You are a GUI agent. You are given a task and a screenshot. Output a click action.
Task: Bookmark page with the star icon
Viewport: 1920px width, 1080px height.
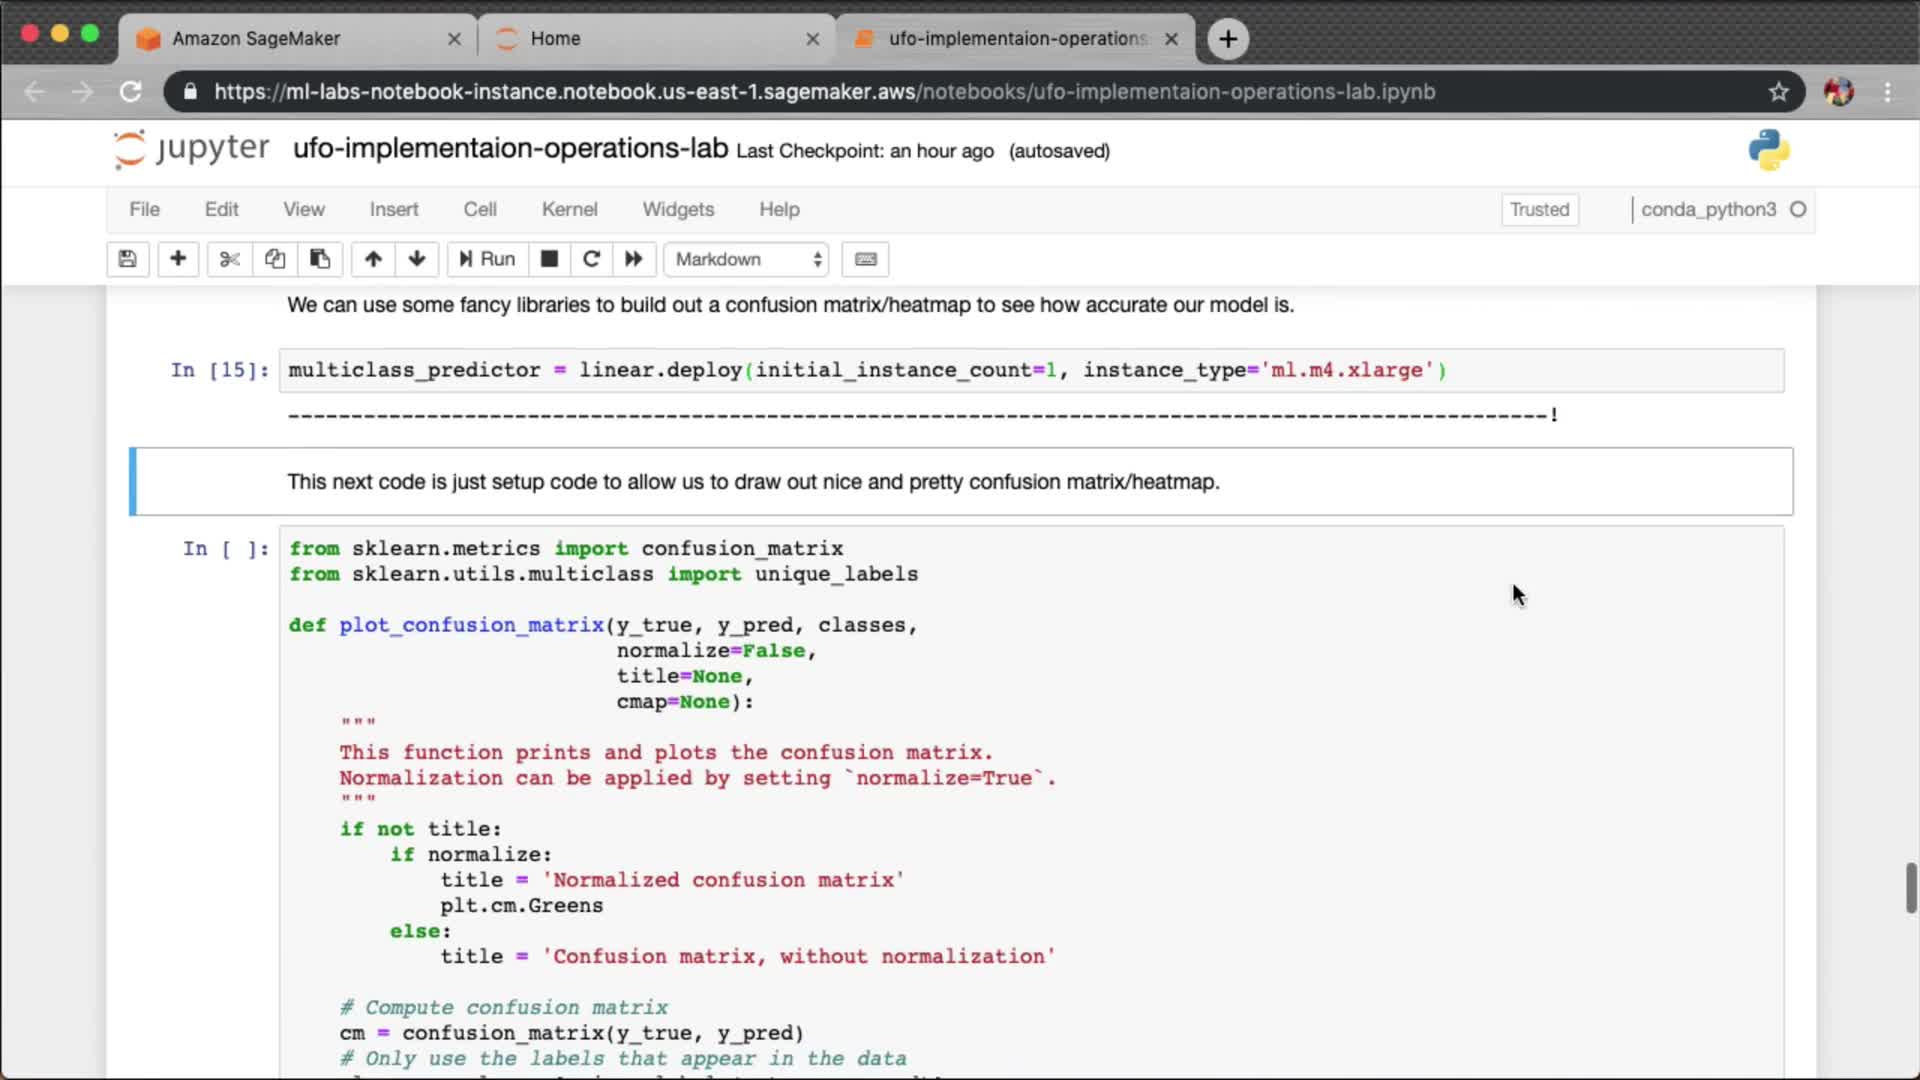click(x=1778, y=92)
